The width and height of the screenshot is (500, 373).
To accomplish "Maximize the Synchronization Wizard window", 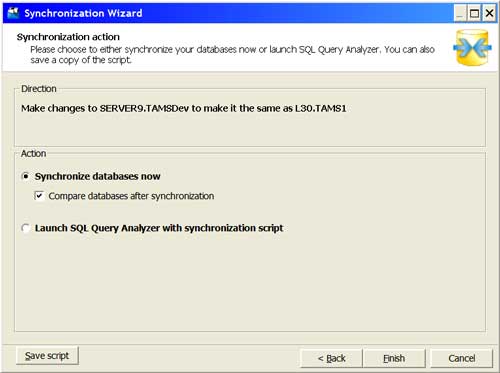I will click(474, 14).
